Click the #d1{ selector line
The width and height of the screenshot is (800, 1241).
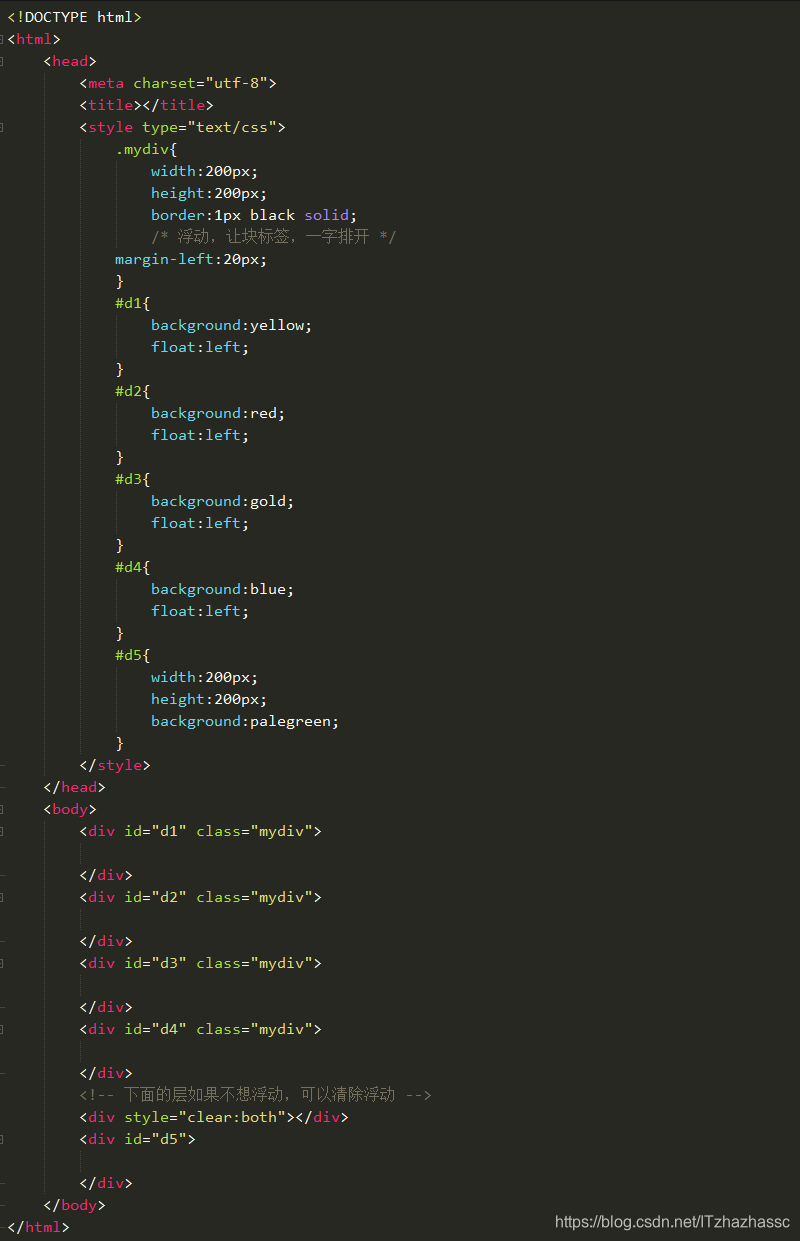[133, 303]
